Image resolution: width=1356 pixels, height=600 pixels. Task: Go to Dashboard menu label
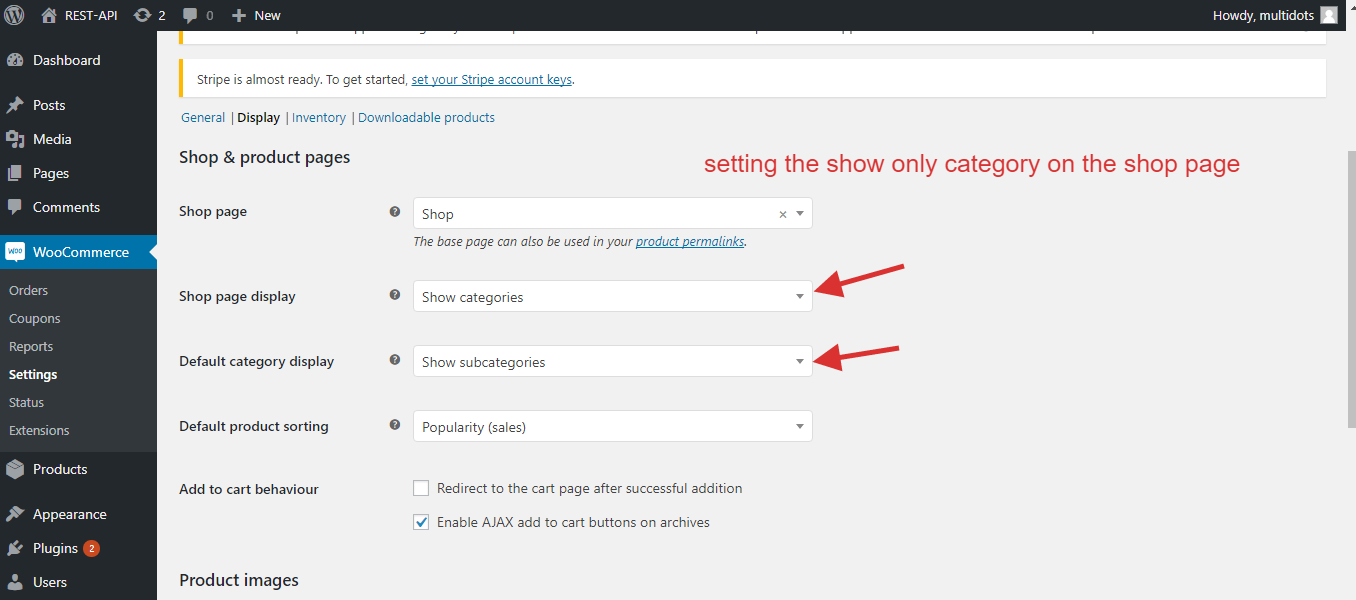point(67,60)
